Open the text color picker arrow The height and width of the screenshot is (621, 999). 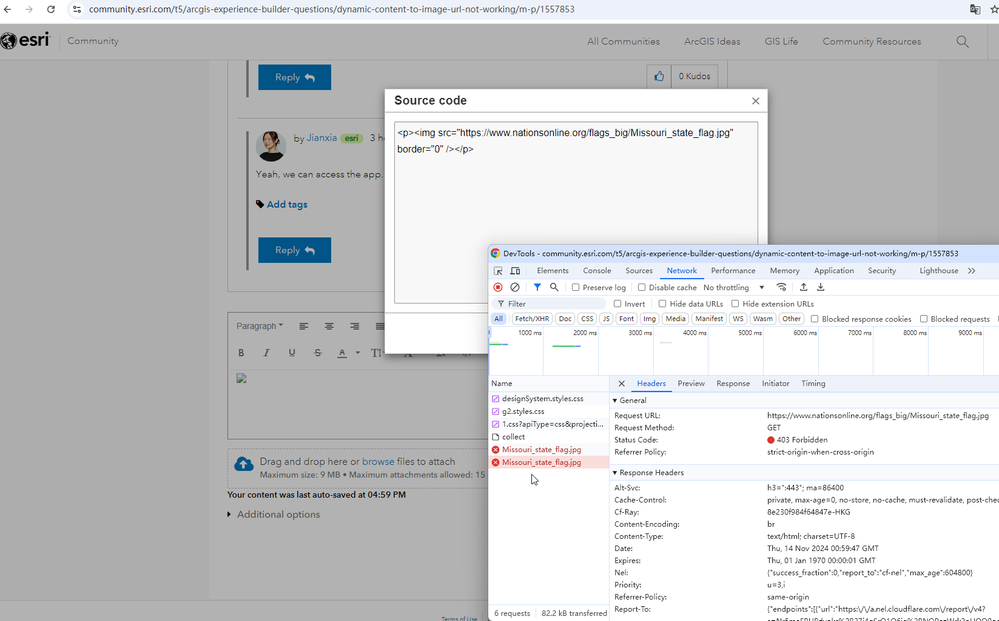coord(357,353)
